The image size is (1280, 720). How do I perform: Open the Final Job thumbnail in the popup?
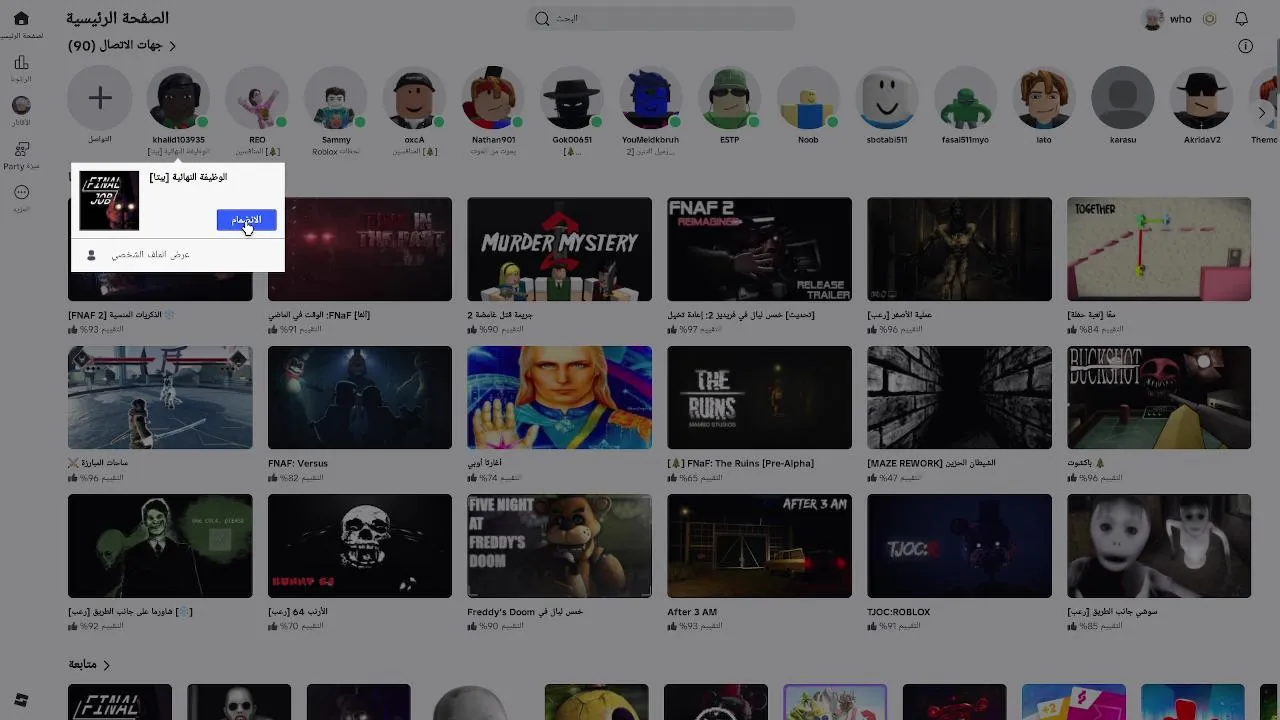coord(109,200)
